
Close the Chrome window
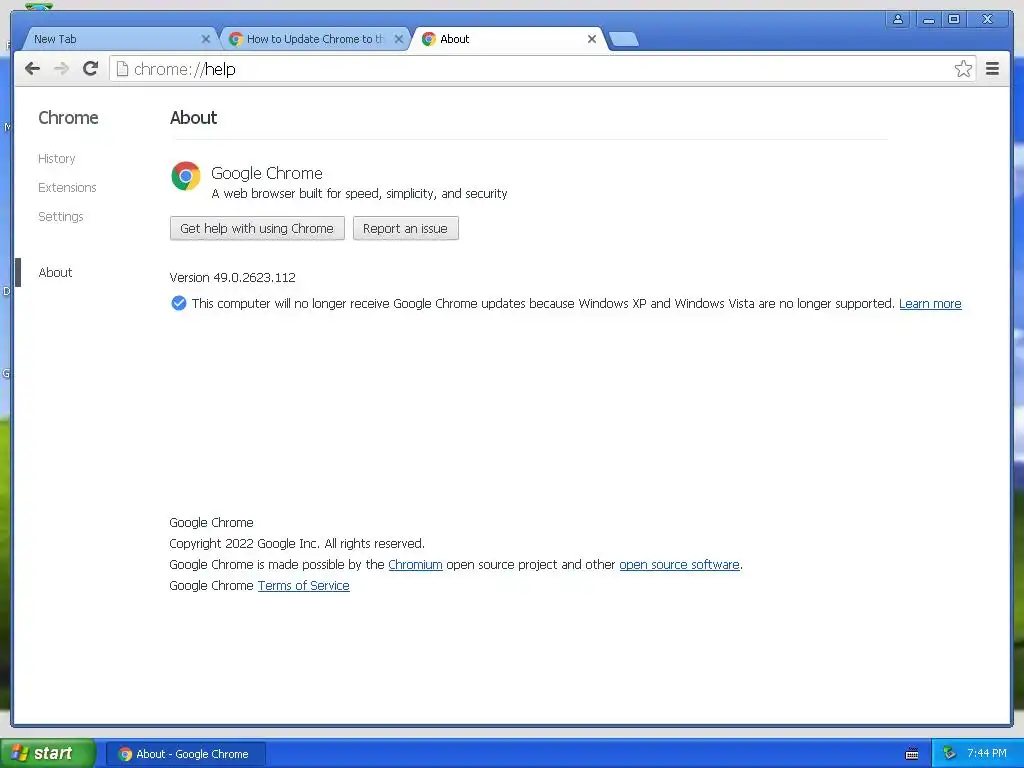(987, 19)
